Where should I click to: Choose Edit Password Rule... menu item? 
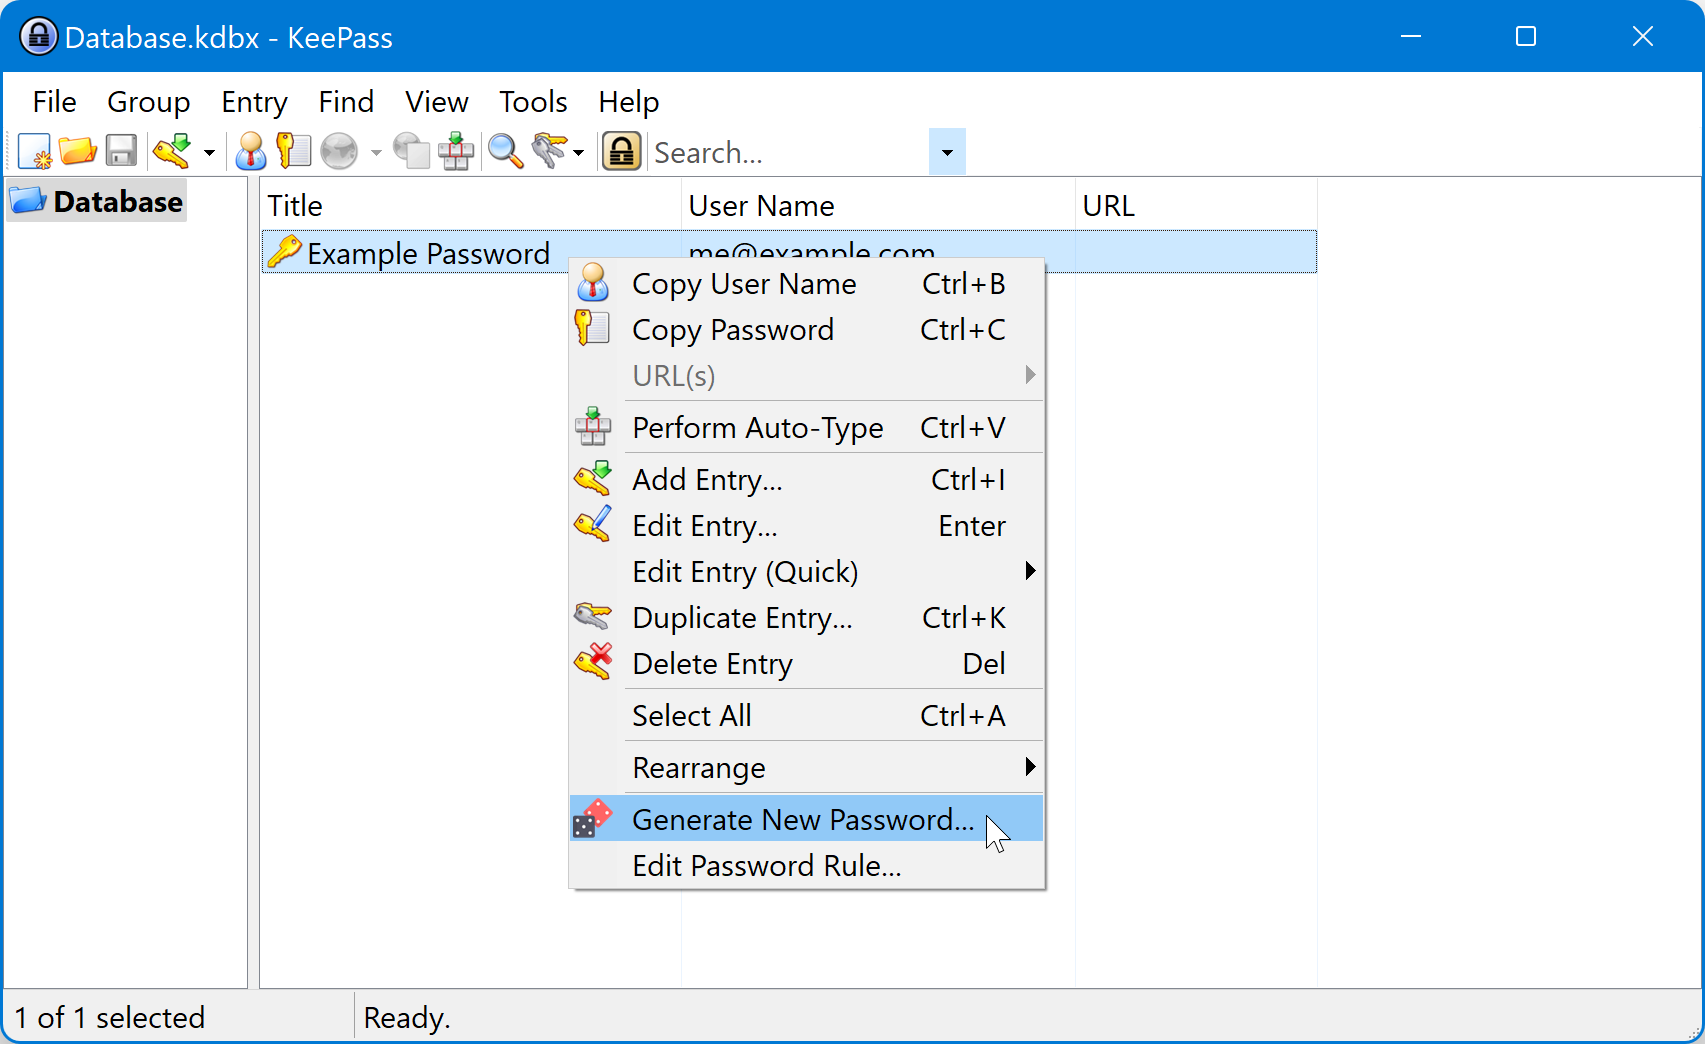coord(807,866)
